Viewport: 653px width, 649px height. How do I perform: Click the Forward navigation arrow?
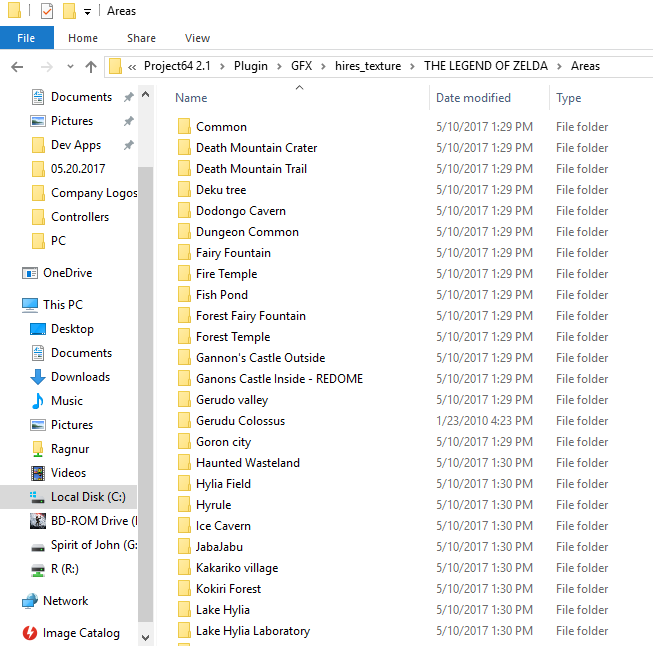coord(47,67)
